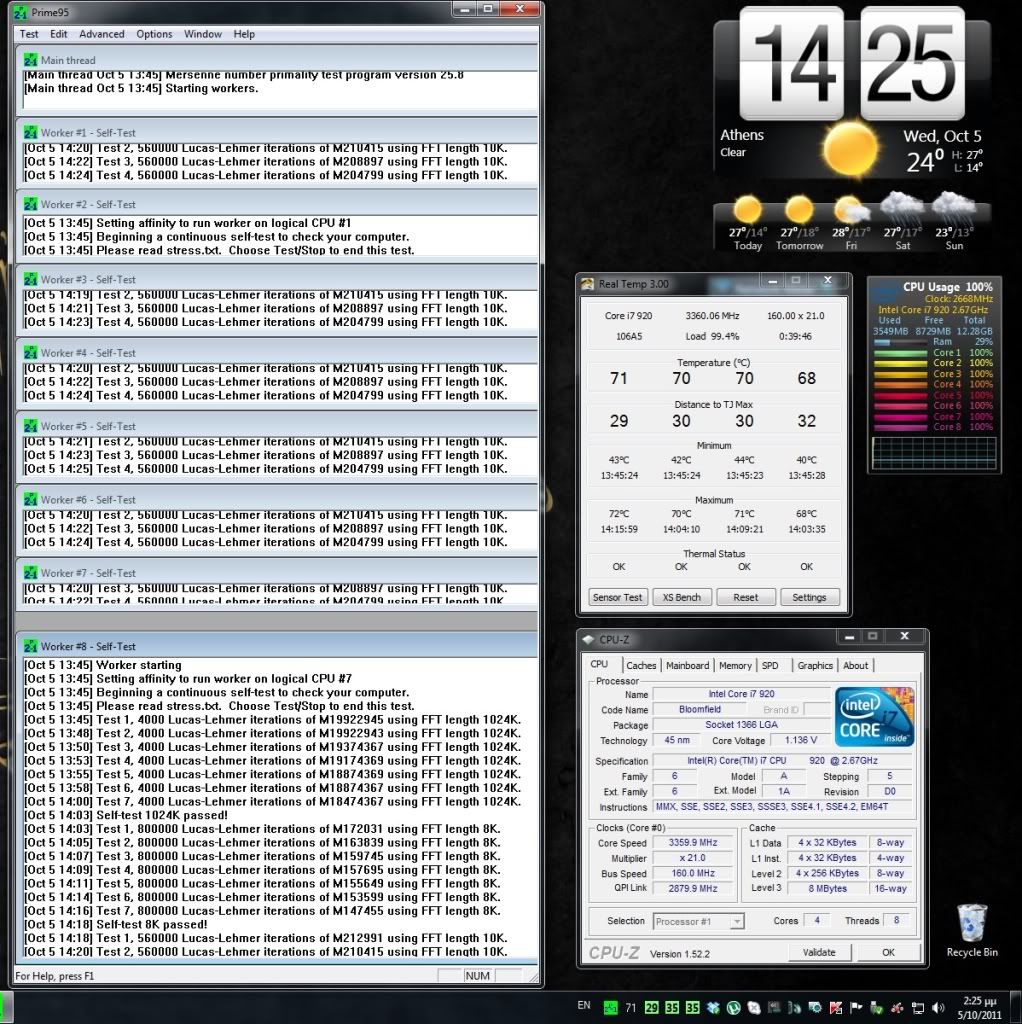Image resolution: width=1022 pixels, height=1024 pixels.
Task: Open the Options menu in Prime95
Action: click(x=154, y=34)
